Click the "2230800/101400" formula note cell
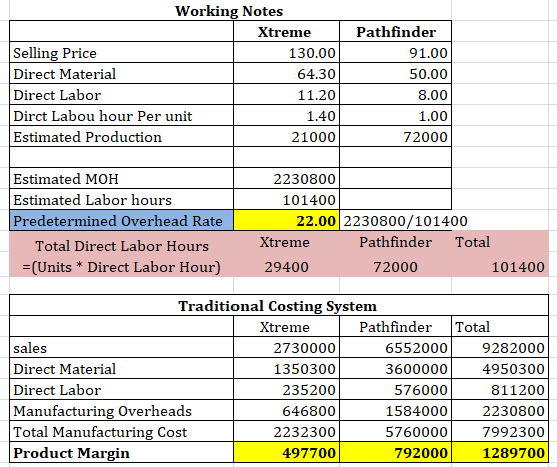 tap(405, 221)
